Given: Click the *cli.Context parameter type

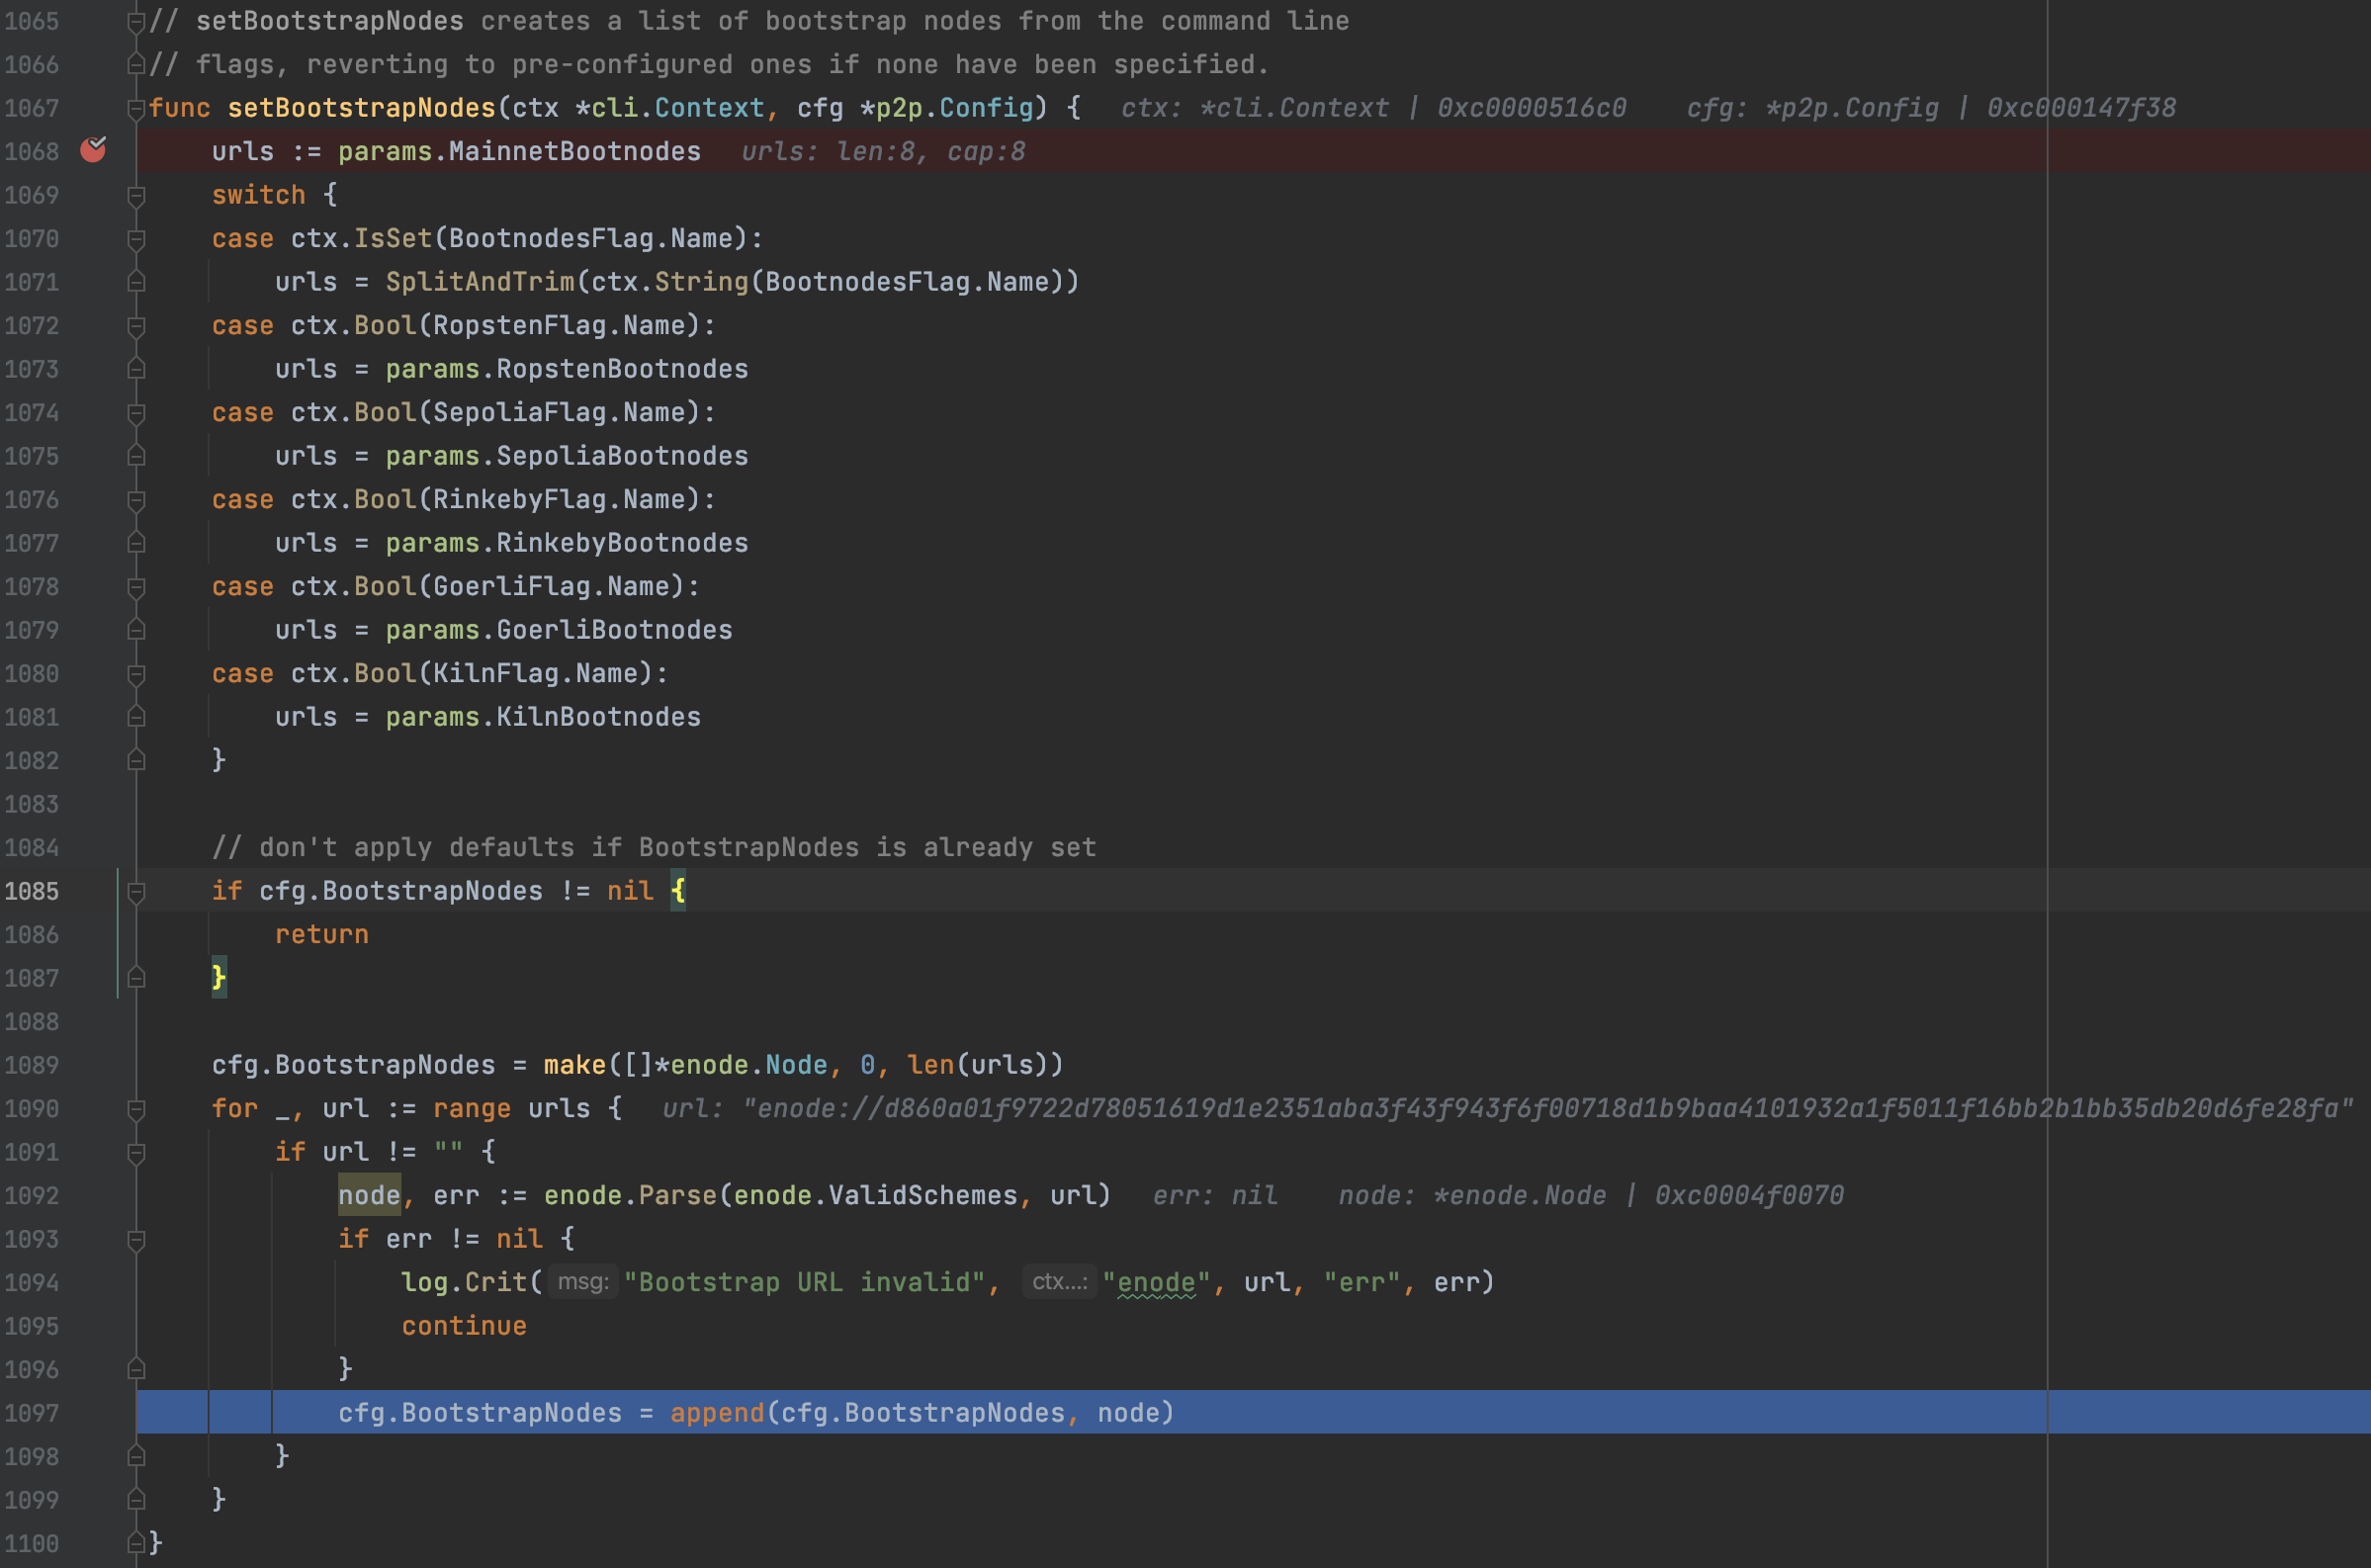Looking at the screenshot, I should (x=670, y=108).
